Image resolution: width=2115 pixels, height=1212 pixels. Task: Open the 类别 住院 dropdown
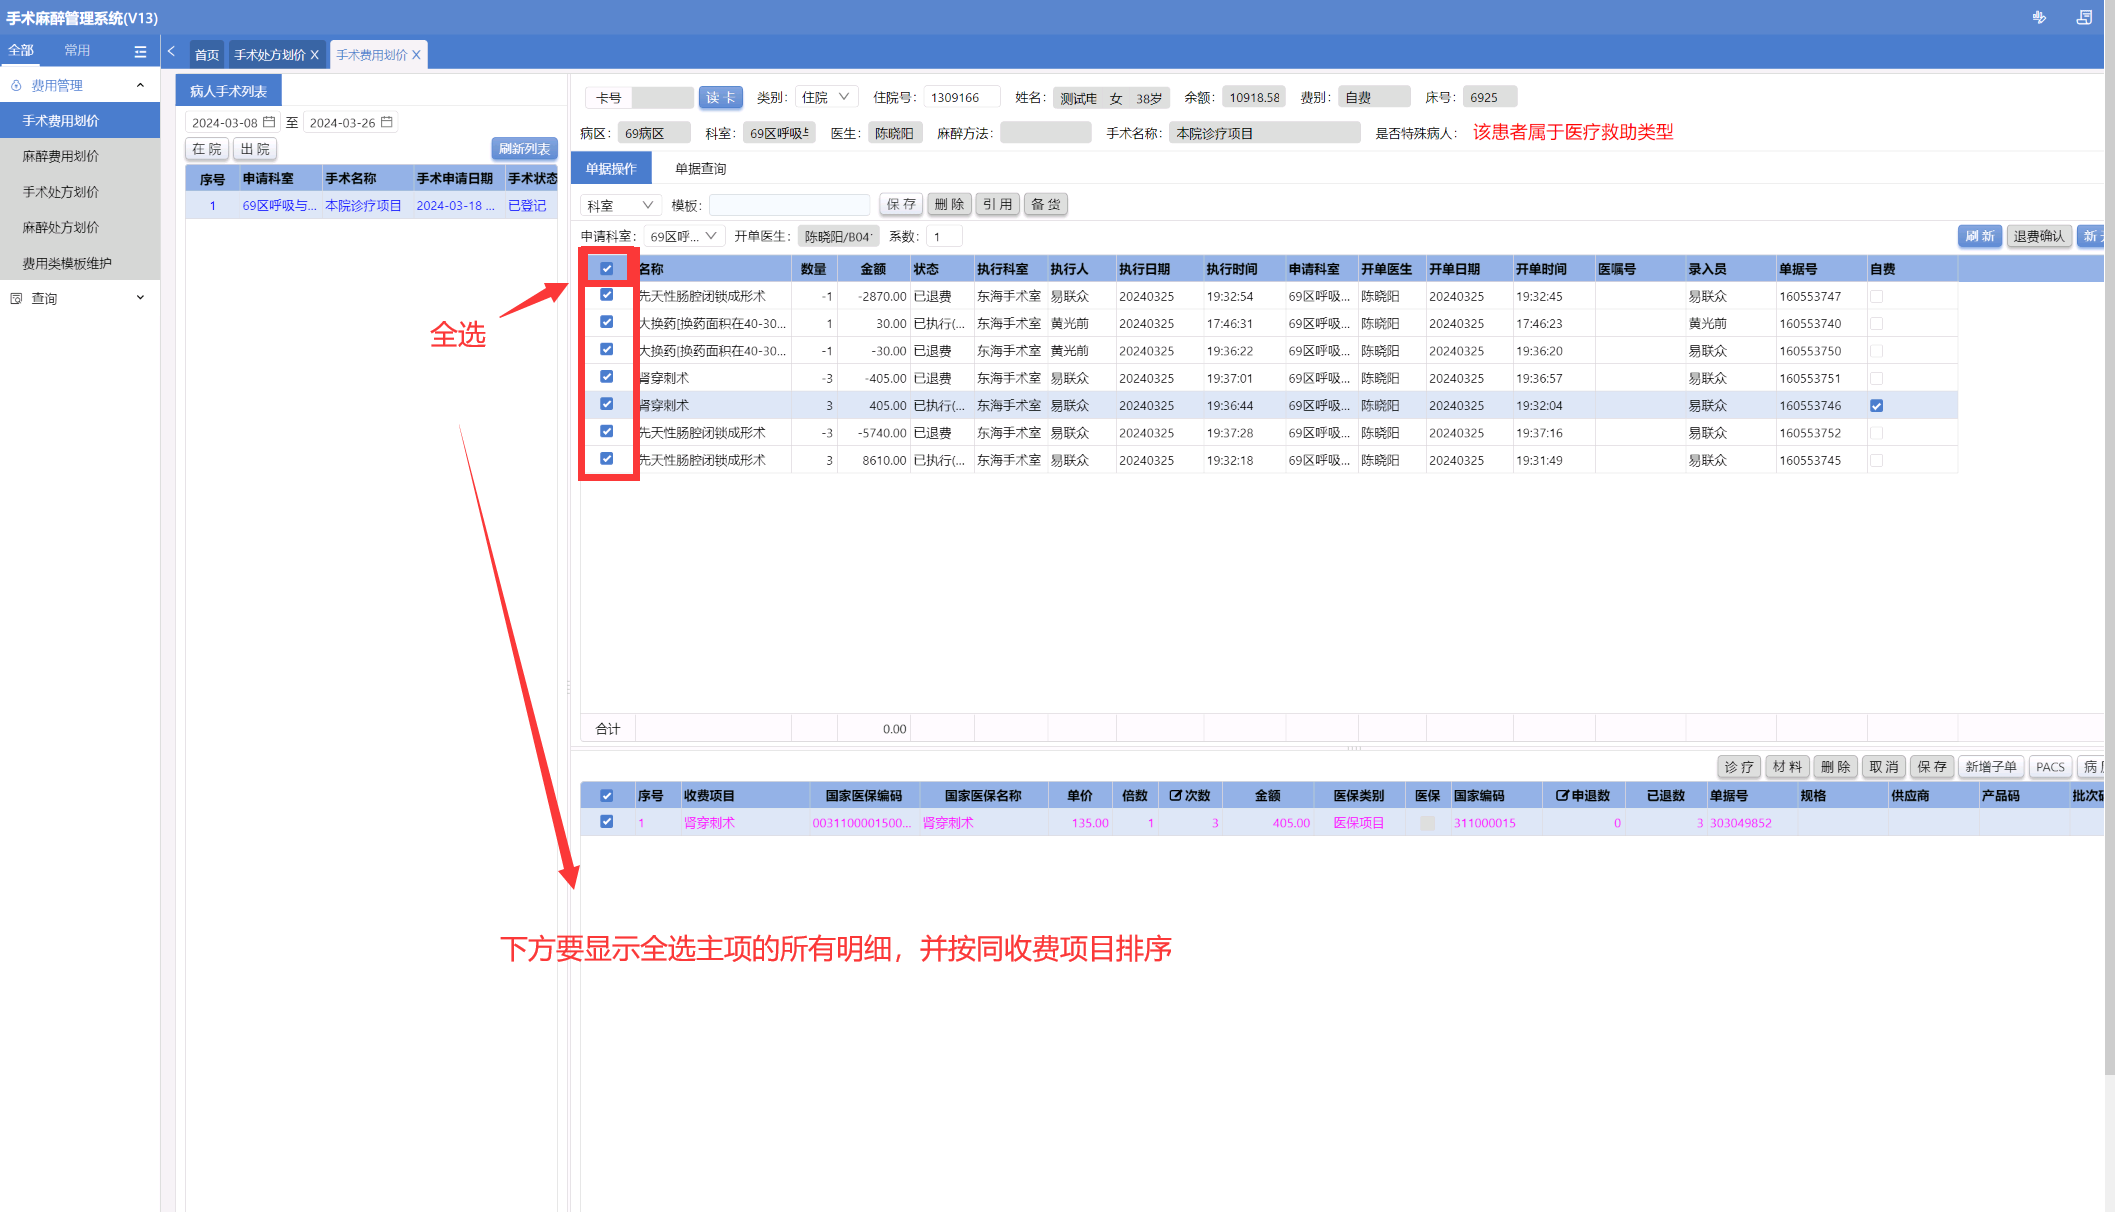pyautogui.click(x=826, y=97)
